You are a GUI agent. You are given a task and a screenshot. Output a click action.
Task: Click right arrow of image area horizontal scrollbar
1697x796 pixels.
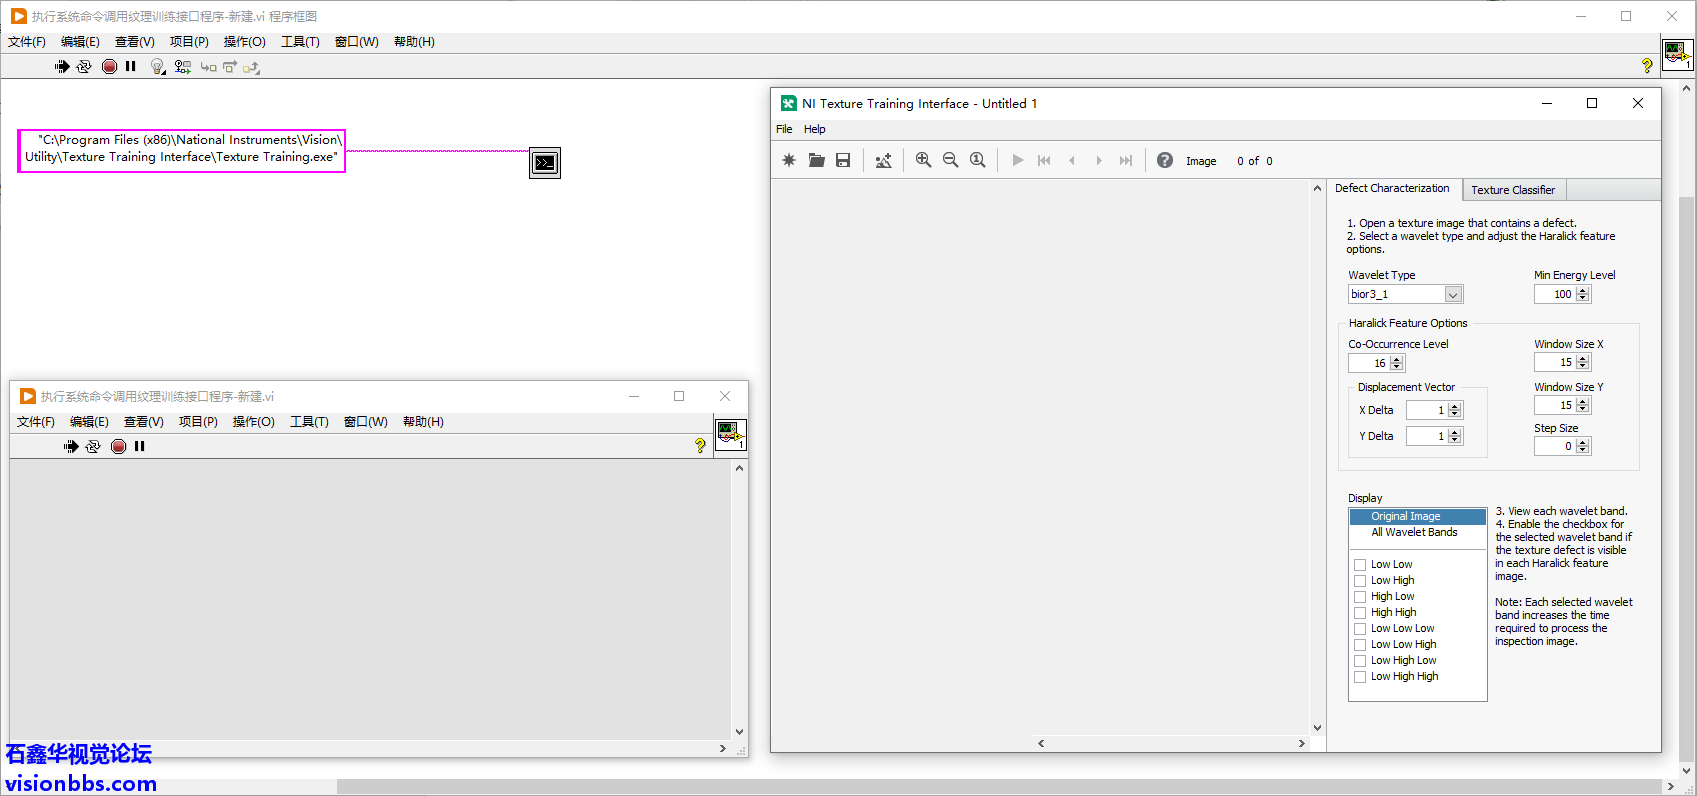coord(1301,743)
